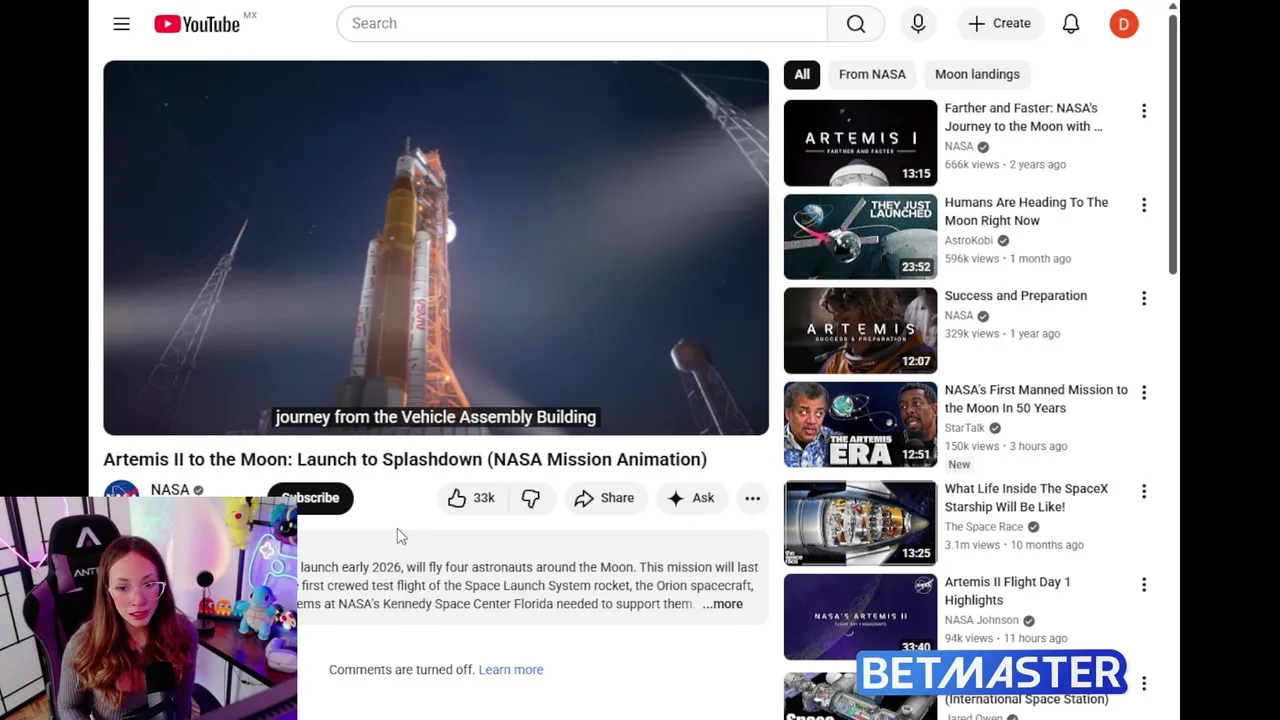Open account avatar menu
1280x720 pixels.
[x=1124, y=24]
